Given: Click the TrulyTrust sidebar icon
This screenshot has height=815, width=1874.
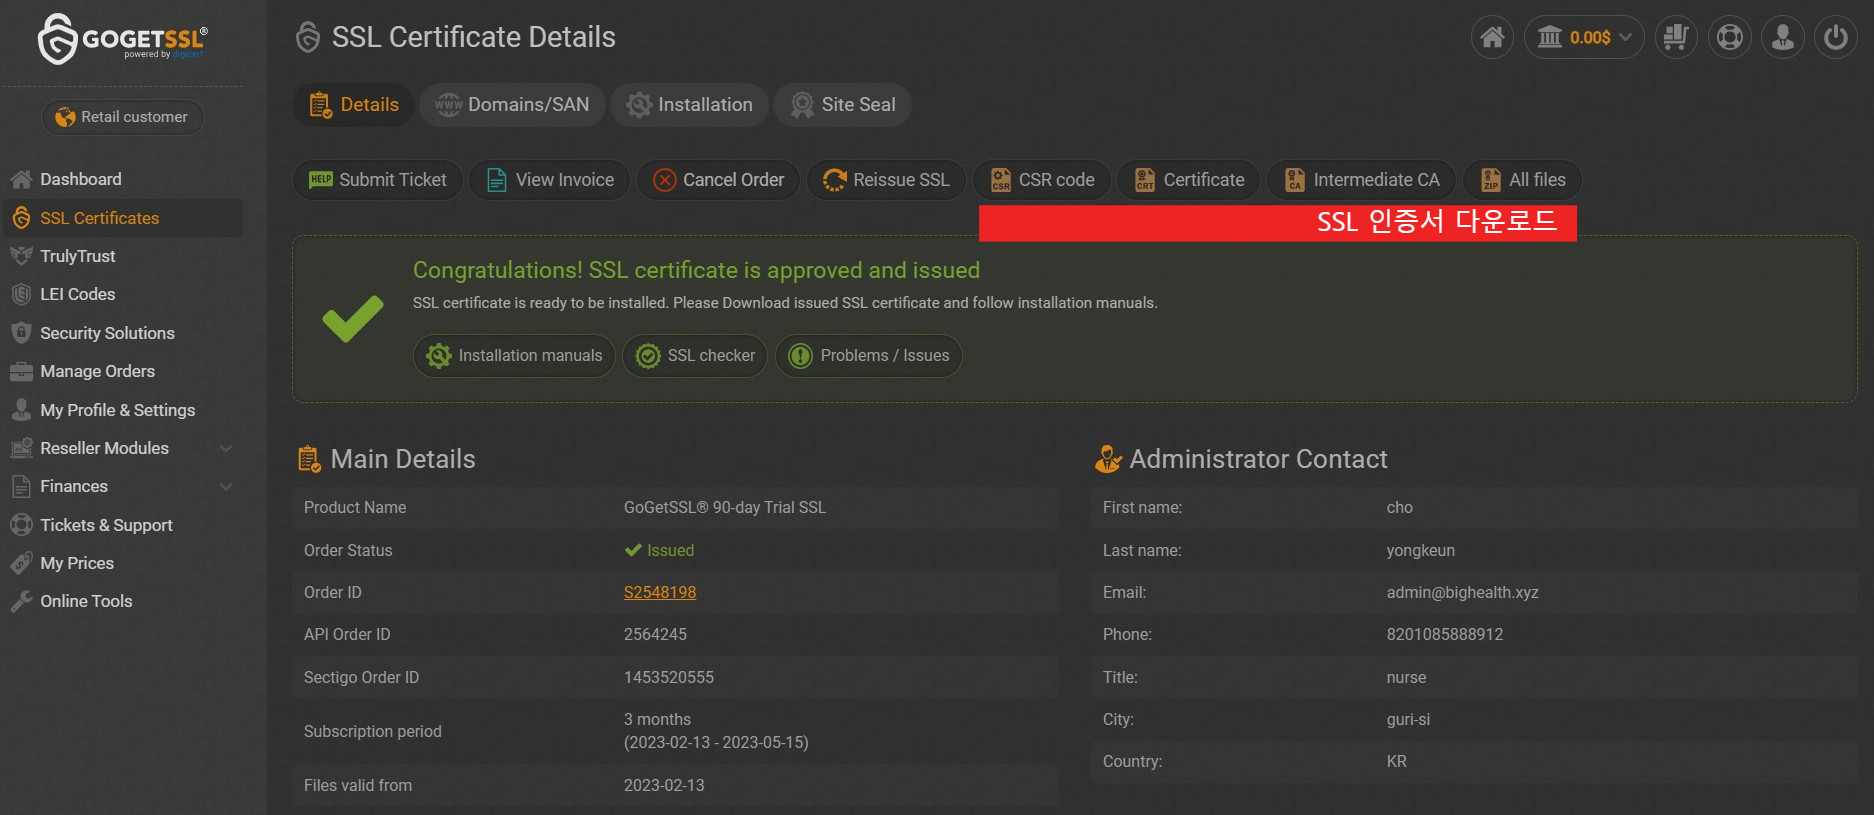Looking at the screenshot, I should (21, 256).
